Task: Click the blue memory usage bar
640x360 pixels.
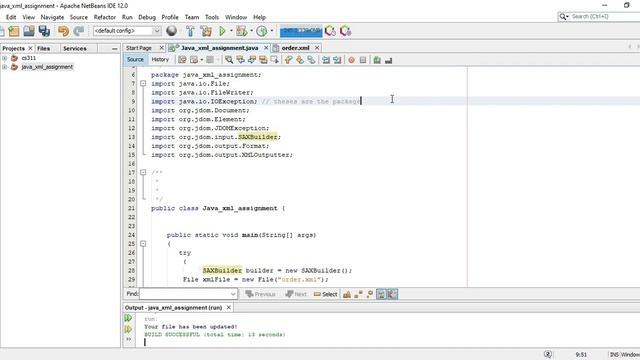Action: 301,31
